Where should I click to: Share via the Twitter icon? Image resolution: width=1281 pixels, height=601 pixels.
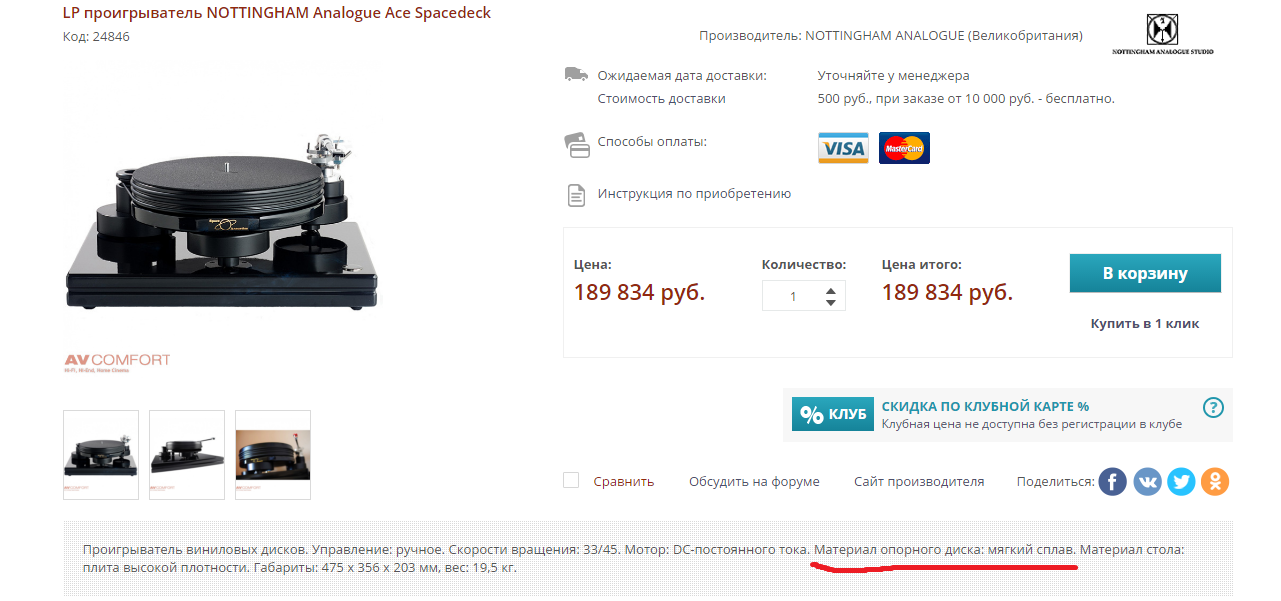point(1181,481)
